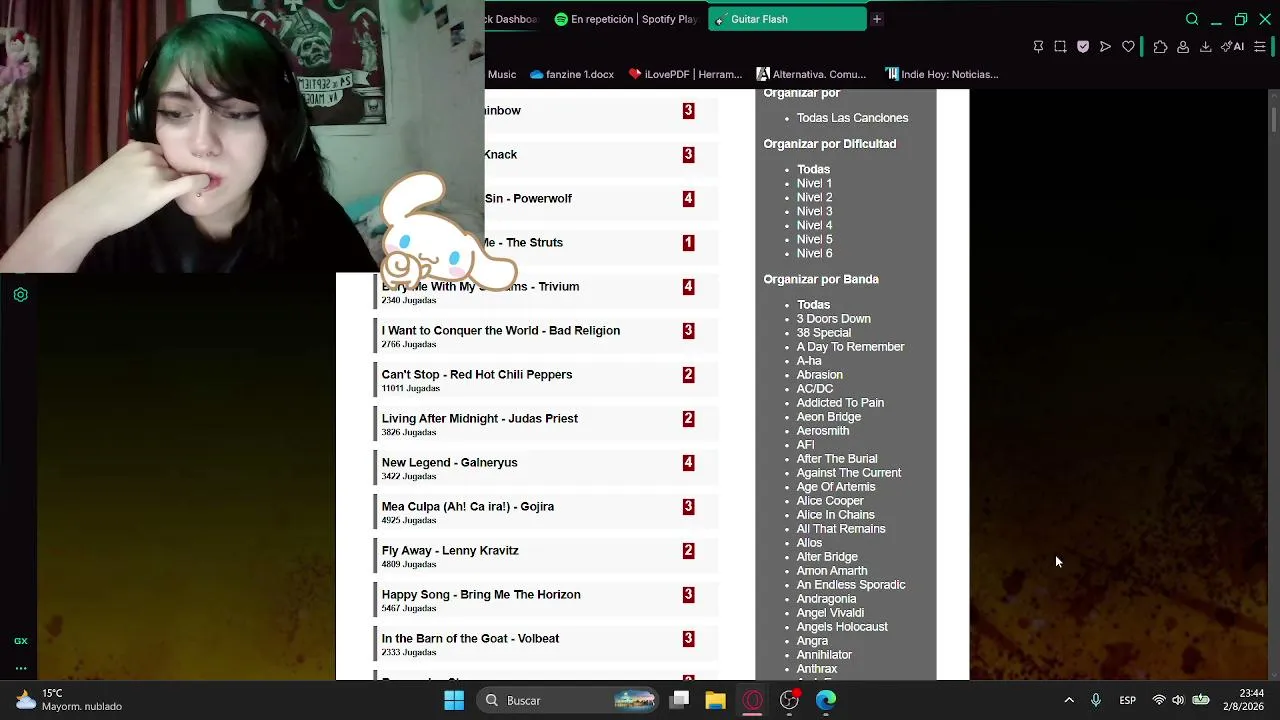Switch to the Spotify Play tab
The width and height of the screenshot is (1280, 720).
(x=627, y=19)
